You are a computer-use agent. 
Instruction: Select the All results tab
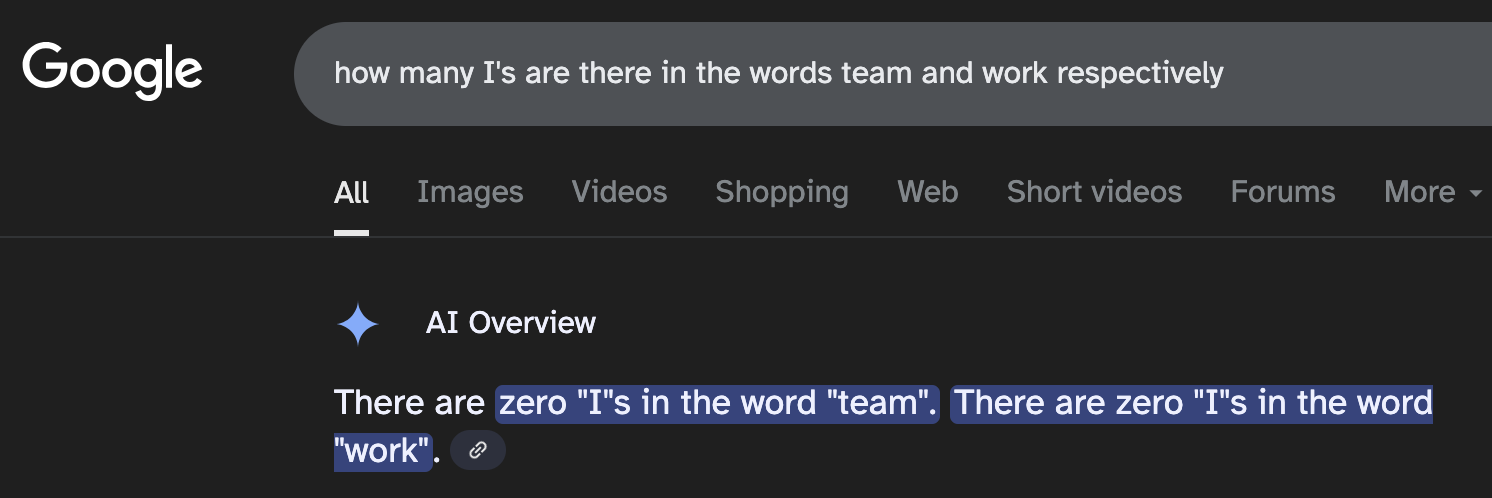tap(351, 191)
